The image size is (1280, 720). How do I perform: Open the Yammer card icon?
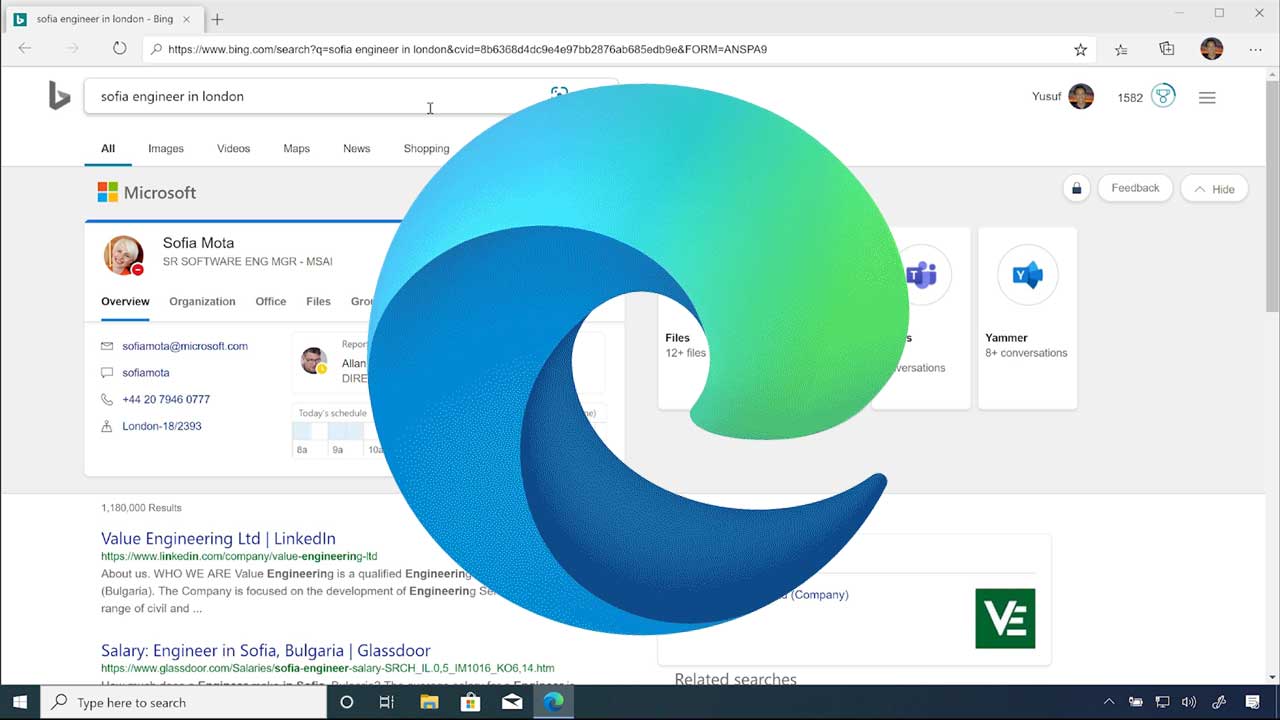[x=1027, y=275]
